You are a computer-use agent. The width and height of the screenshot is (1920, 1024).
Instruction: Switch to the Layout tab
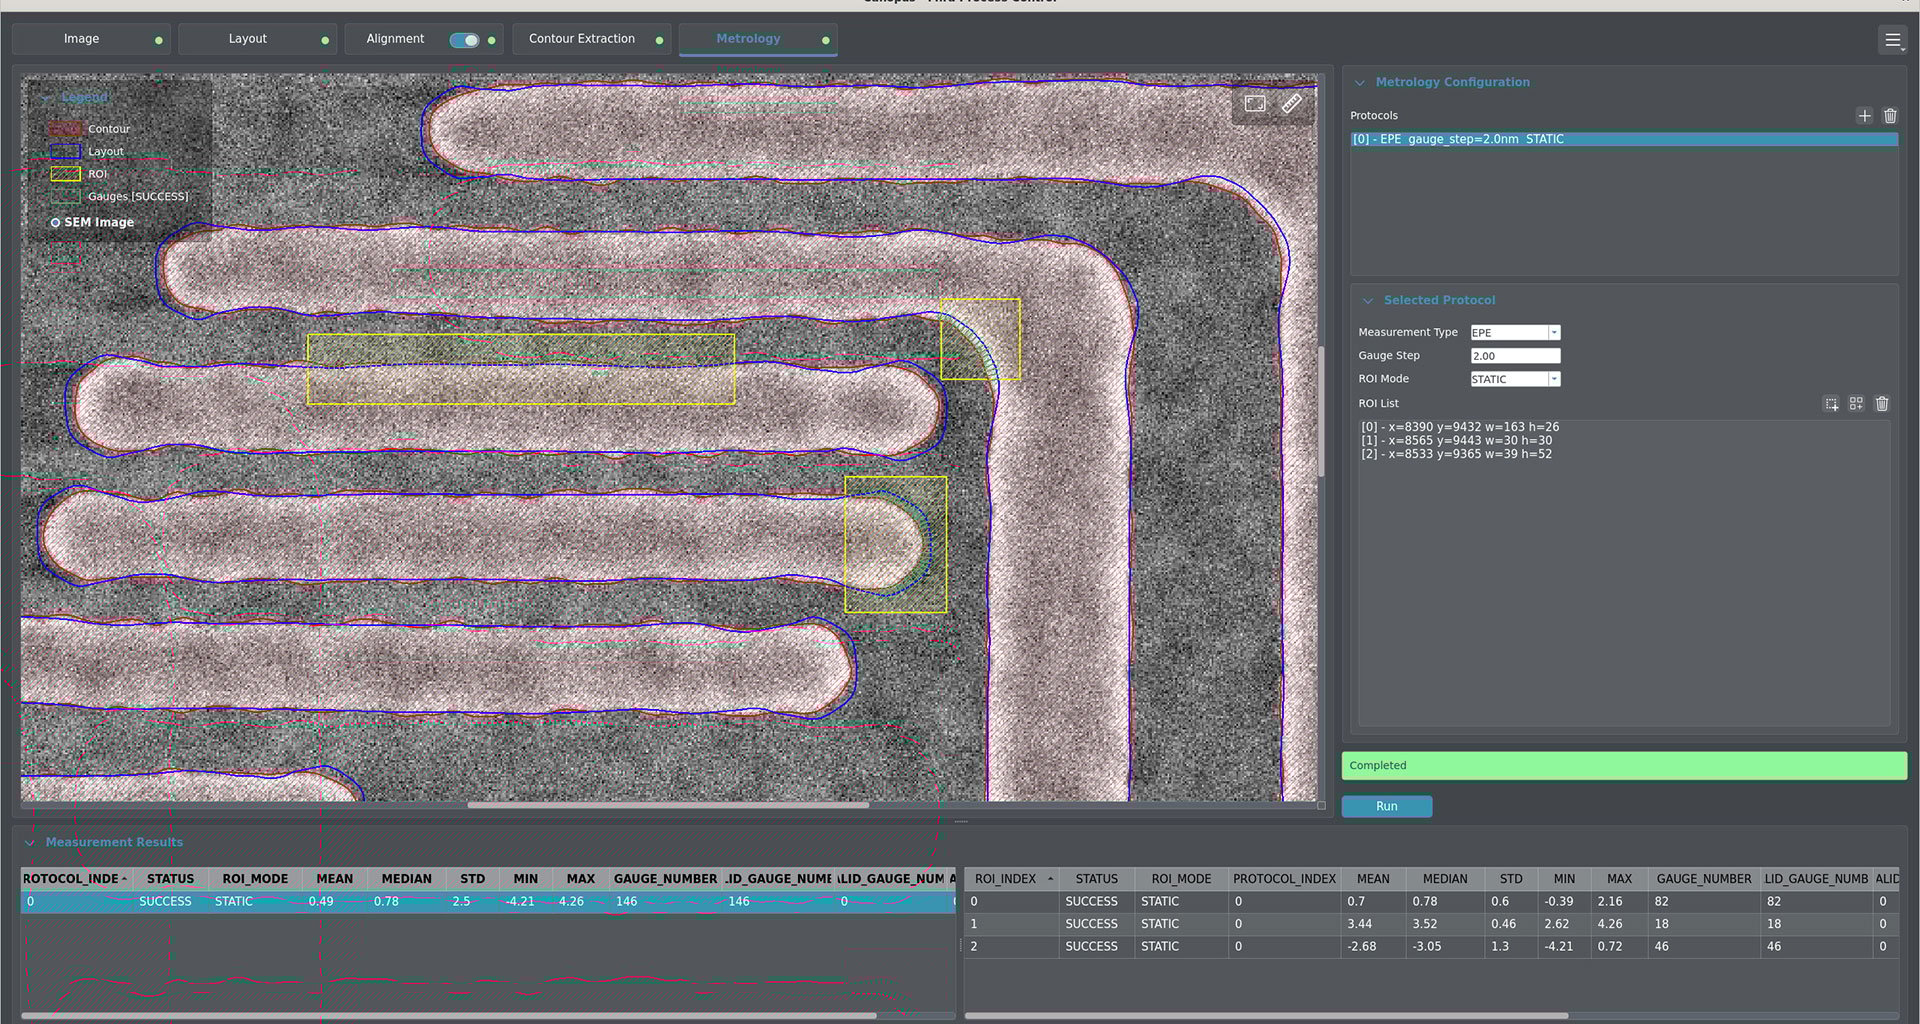pyautogui.click(x=247, y=39)
